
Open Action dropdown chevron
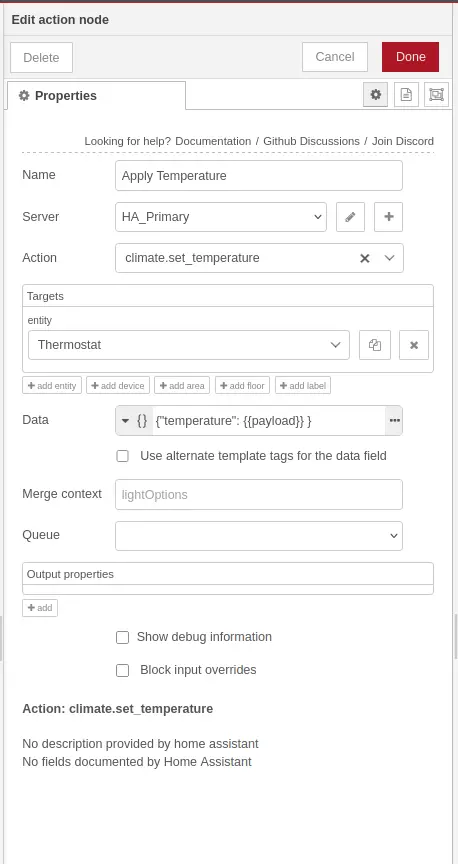coord(390,258)
